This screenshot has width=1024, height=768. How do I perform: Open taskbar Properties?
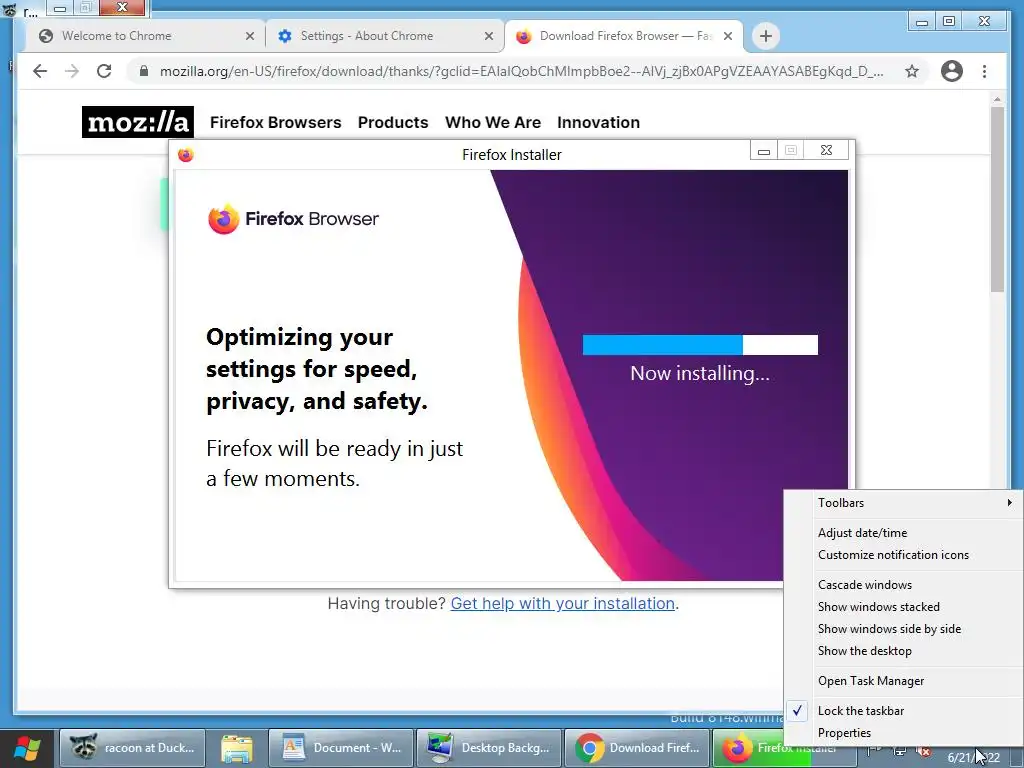(904, 733)
